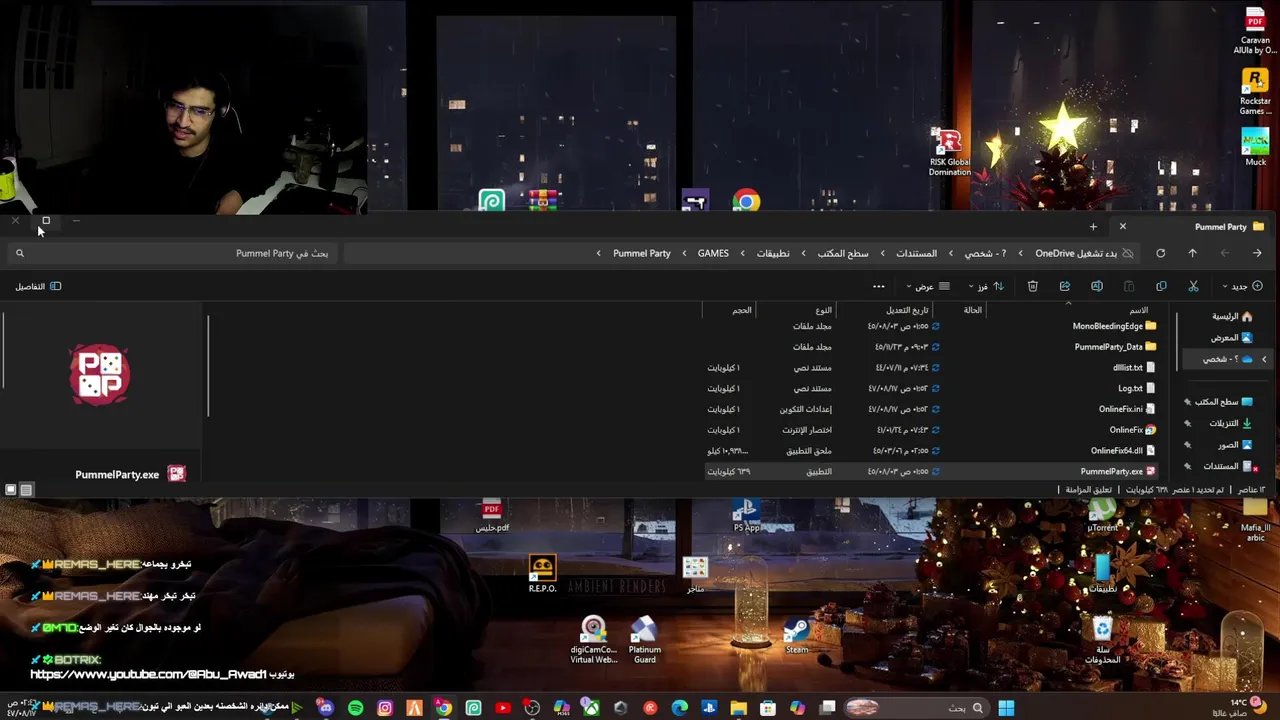The image size is (1280, 720).
Task: Open Rockstar Games desktop shortcut
Action: pos(1255,92)
